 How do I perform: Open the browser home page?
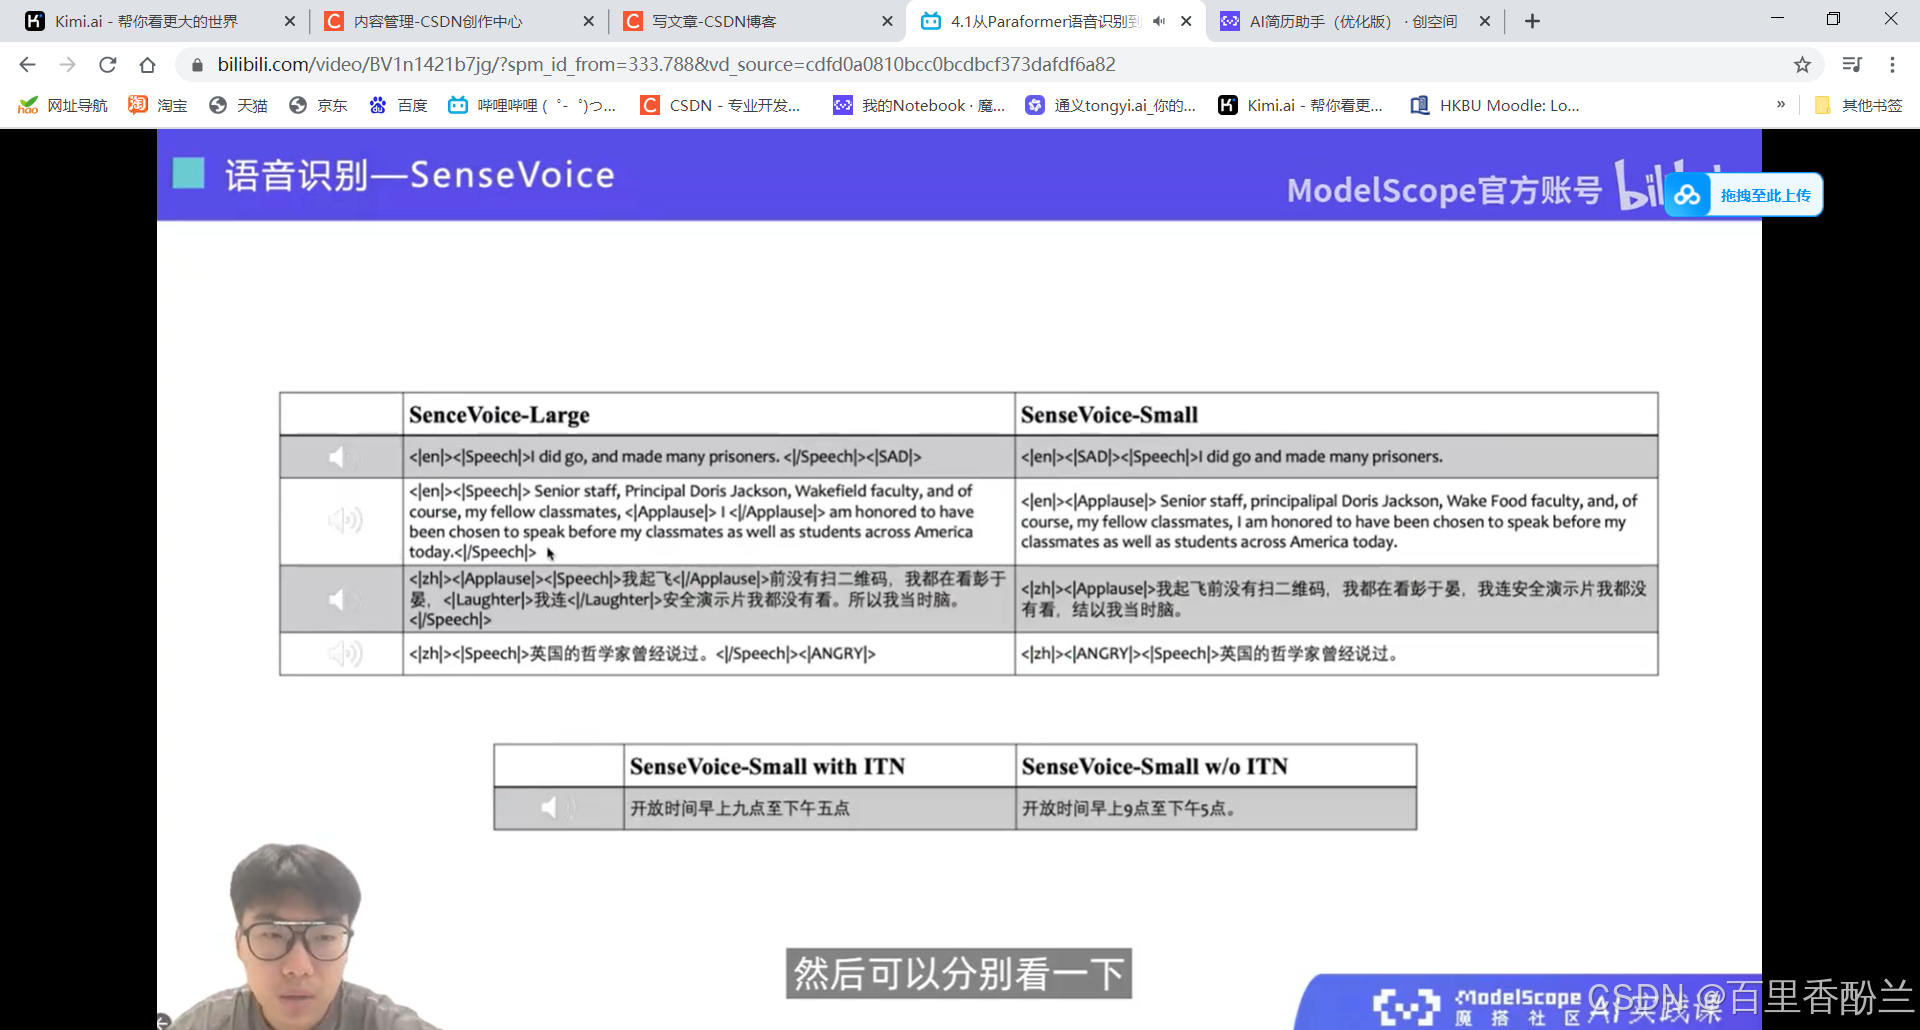click(x=147, y=65)
